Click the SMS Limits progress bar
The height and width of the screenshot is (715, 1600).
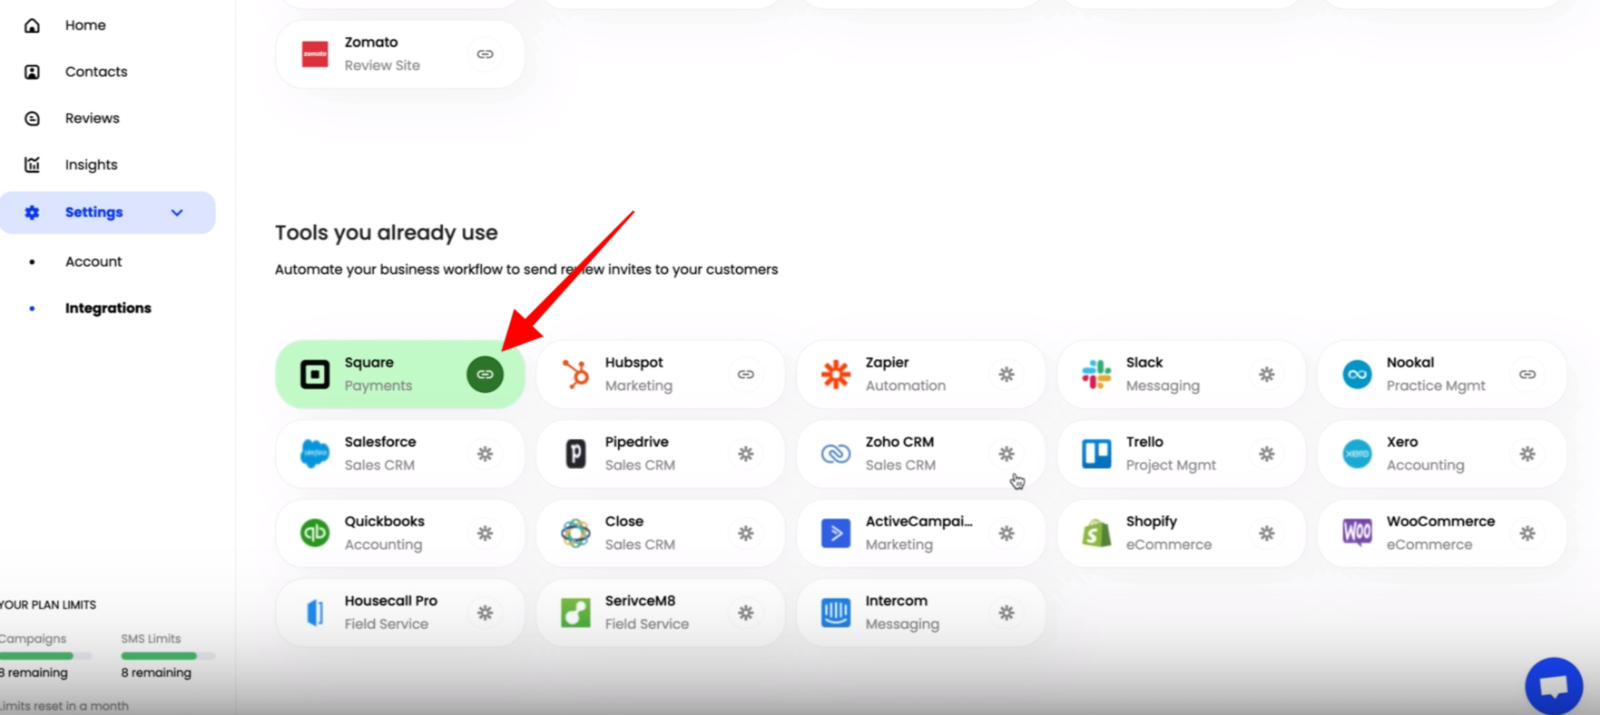(x=168, y=656)
